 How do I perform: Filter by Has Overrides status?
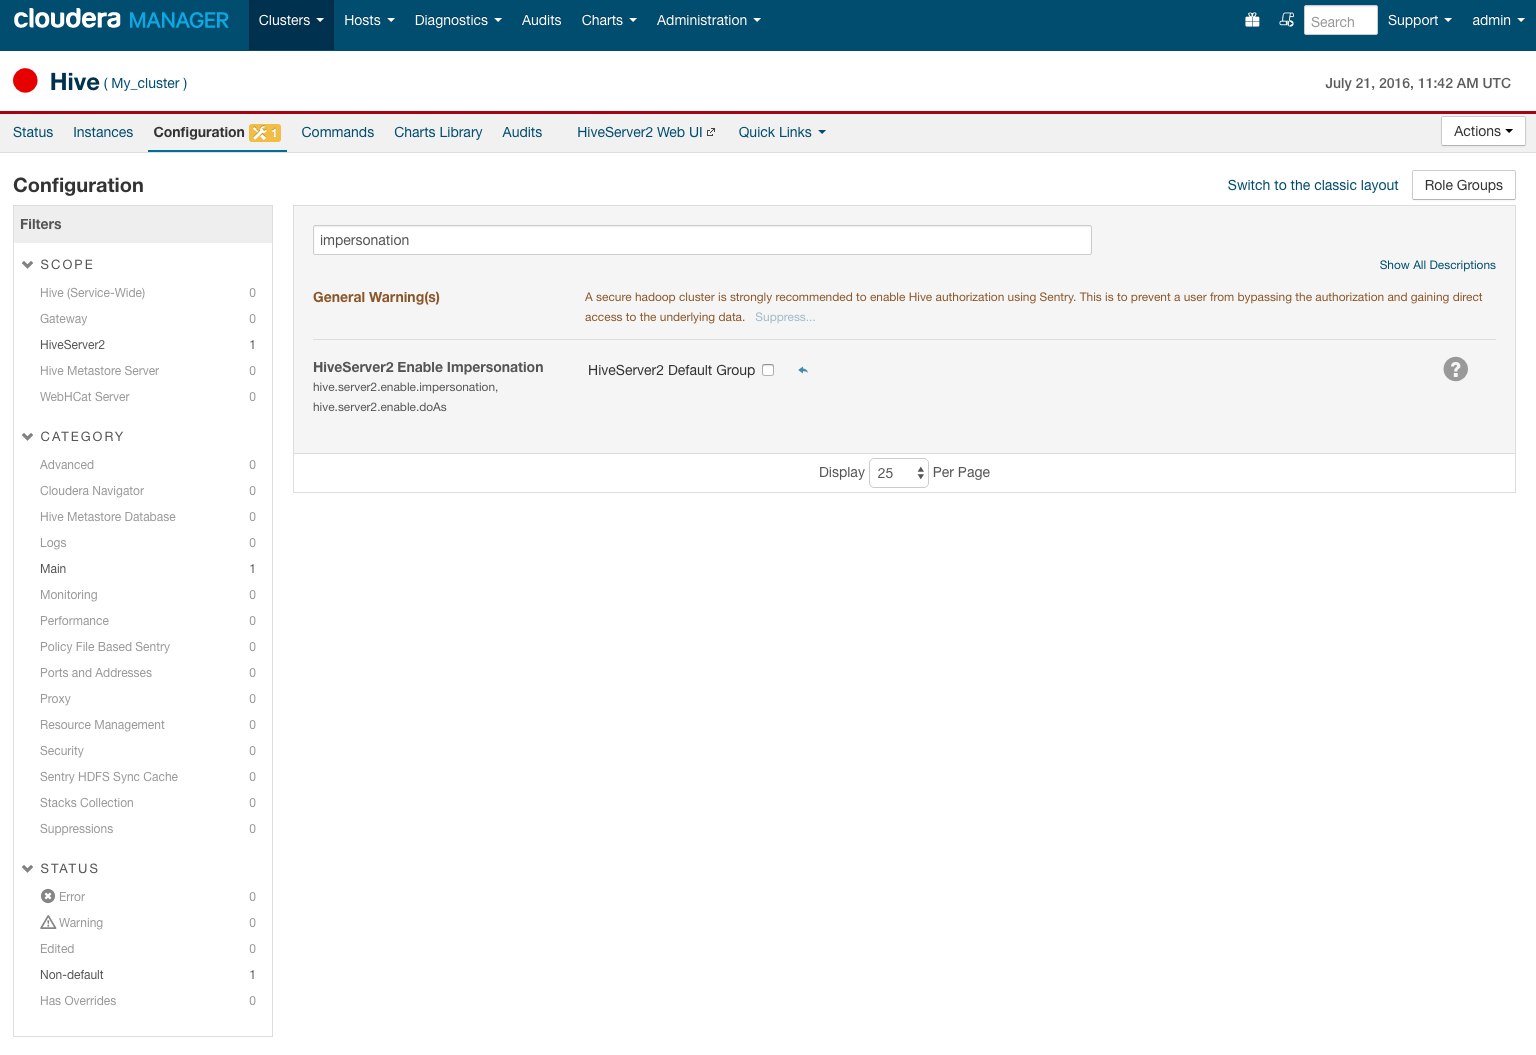point(146,1001)
